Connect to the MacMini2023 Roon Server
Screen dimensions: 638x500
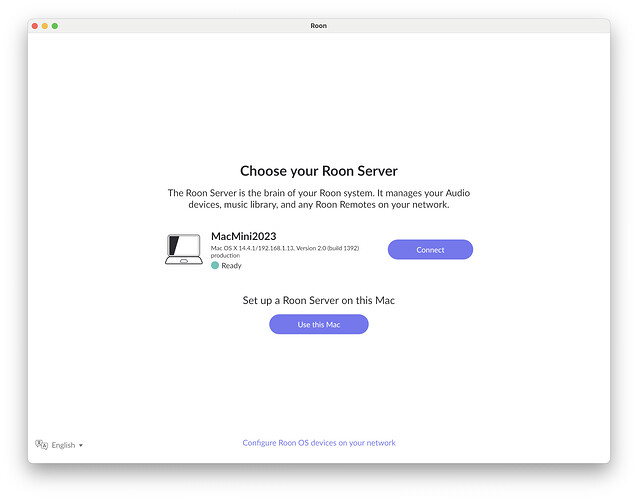[x=430, y=249]
